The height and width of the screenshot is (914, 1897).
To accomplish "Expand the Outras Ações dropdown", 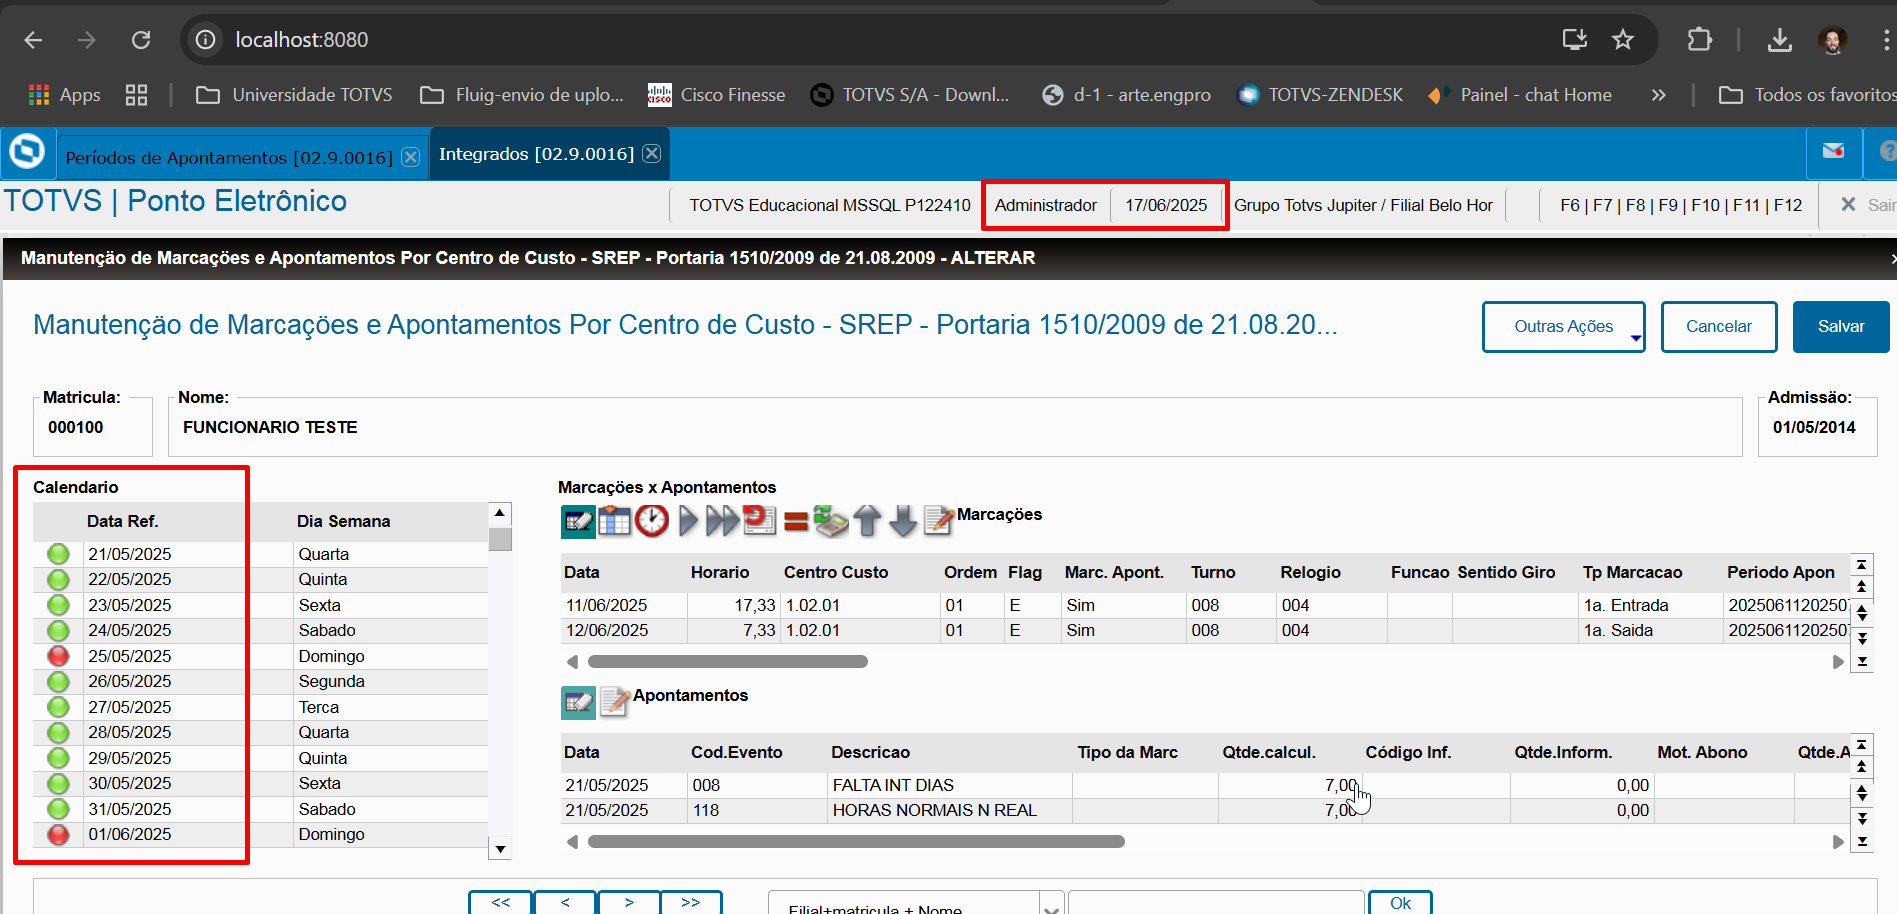I will (1563, 327).
